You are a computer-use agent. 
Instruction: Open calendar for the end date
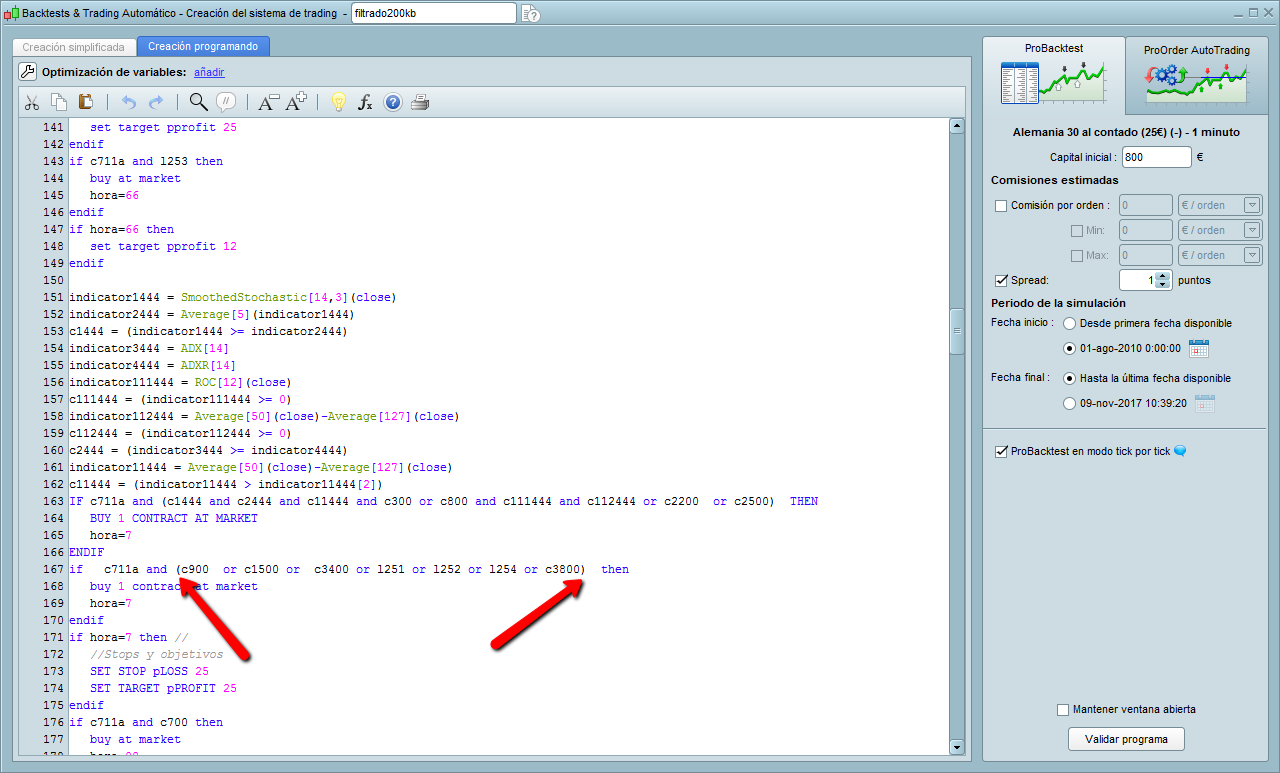tap(1205, 403)
